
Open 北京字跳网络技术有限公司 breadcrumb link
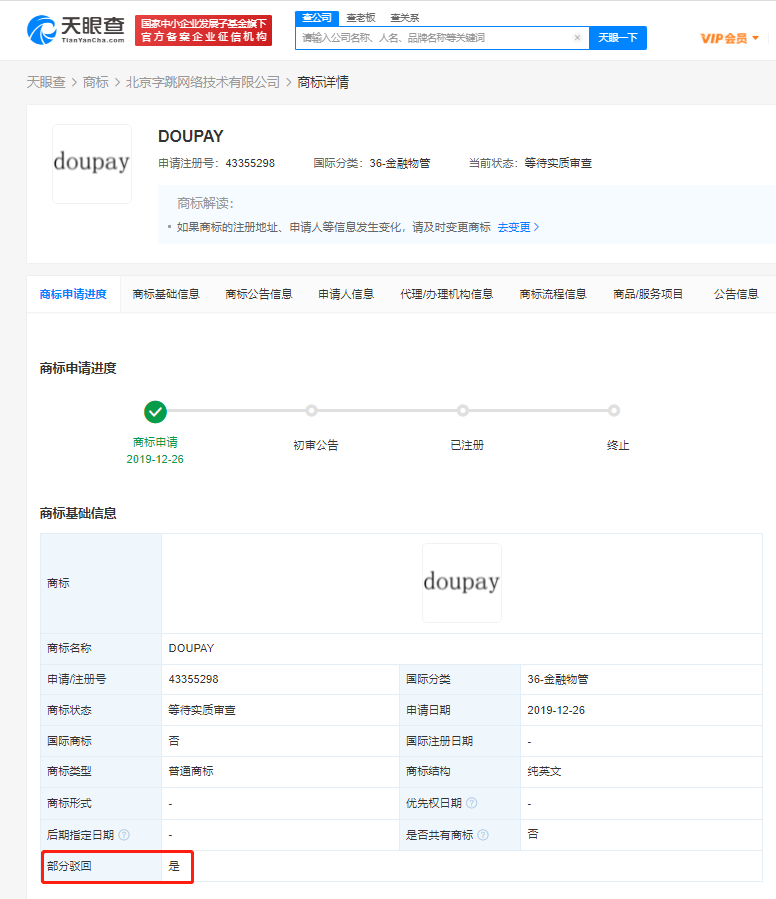click(203, 83)
